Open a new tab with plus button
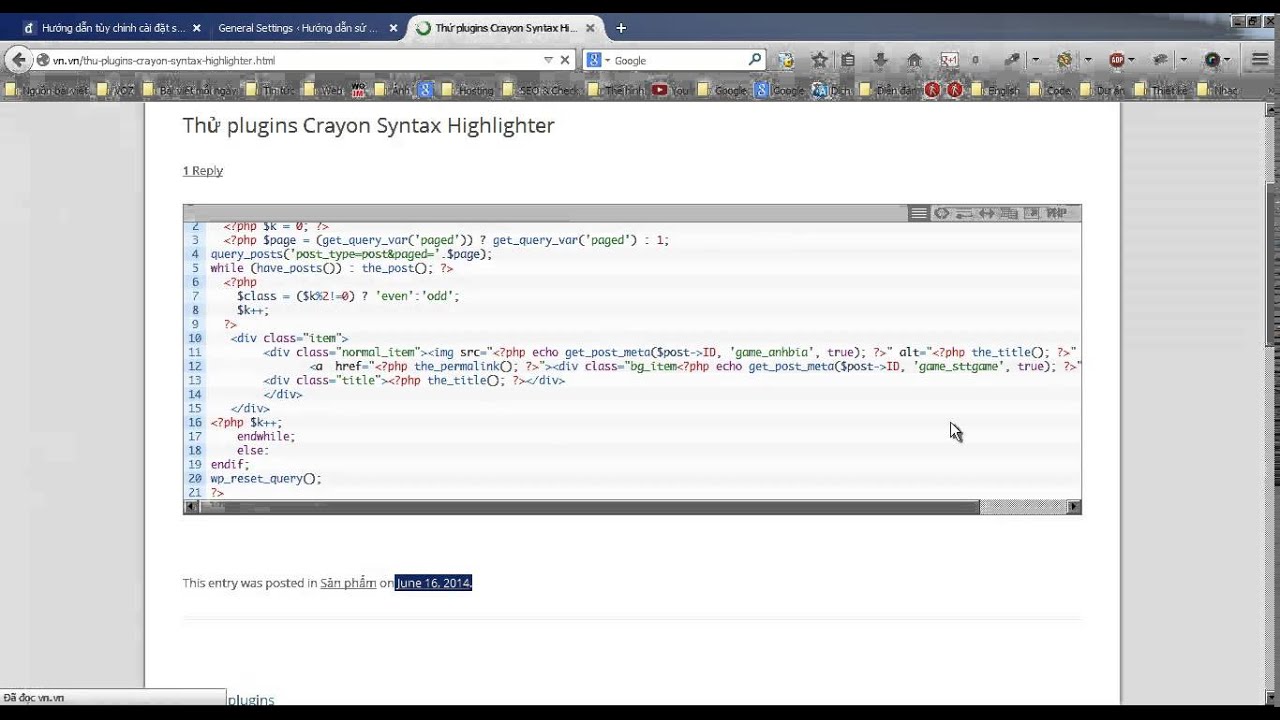The image size is (1280, 720). click(x=621, y=28)
